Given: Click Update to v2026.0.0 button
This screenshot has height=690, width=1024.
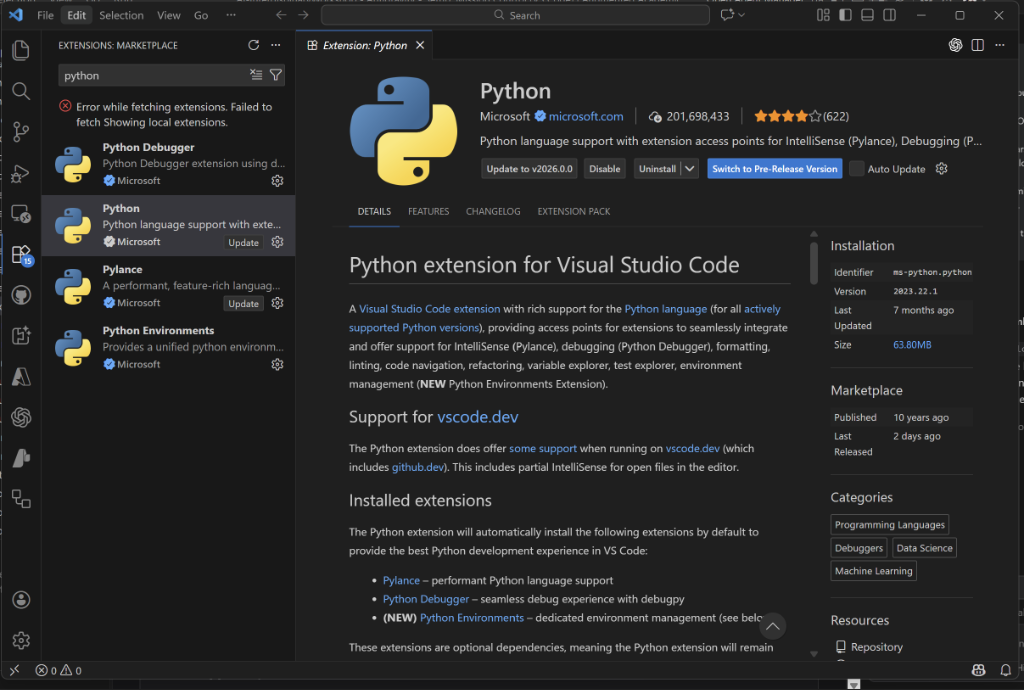Looking at the screenshot, I should (x=529, y=168).
